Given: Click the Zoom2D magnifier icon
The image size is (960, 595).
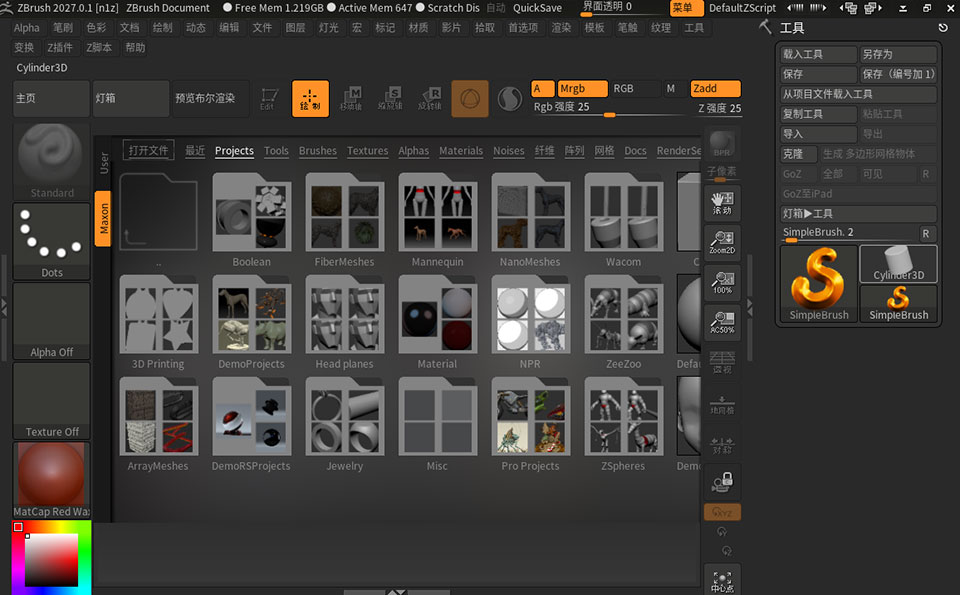Looking at the screenshot, I should (x=722, y=242).
